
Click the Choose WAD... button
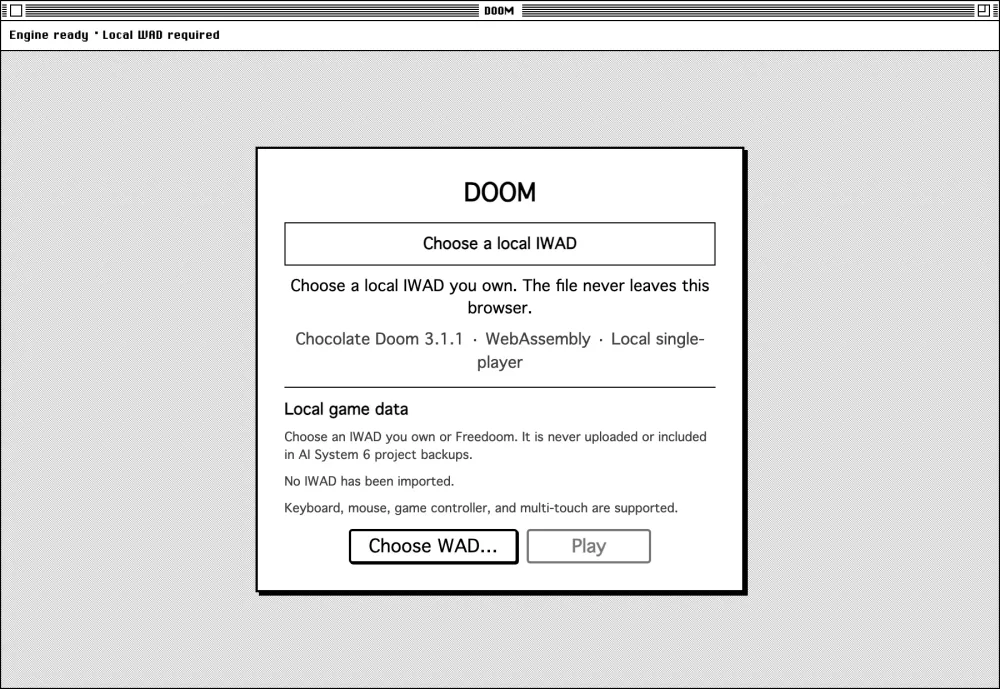(434, 546)
